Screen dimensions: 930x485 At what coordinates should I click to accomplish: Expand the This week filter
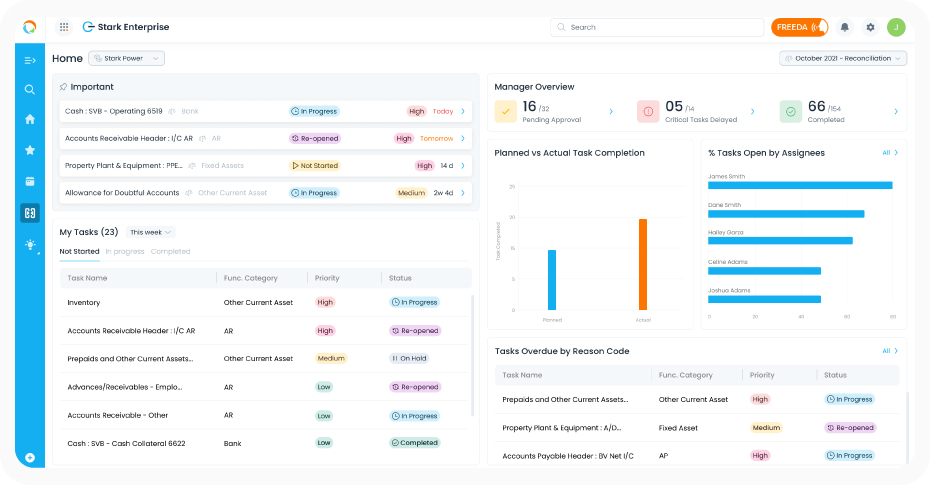[150, 232]
